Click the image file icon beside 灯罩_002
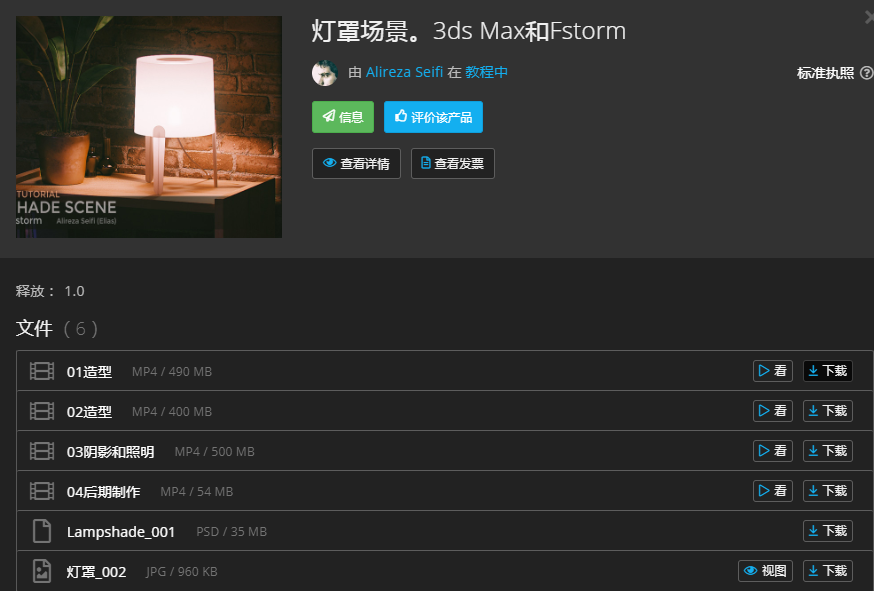This screenshot has width=874, height=591. pos(42,571)
